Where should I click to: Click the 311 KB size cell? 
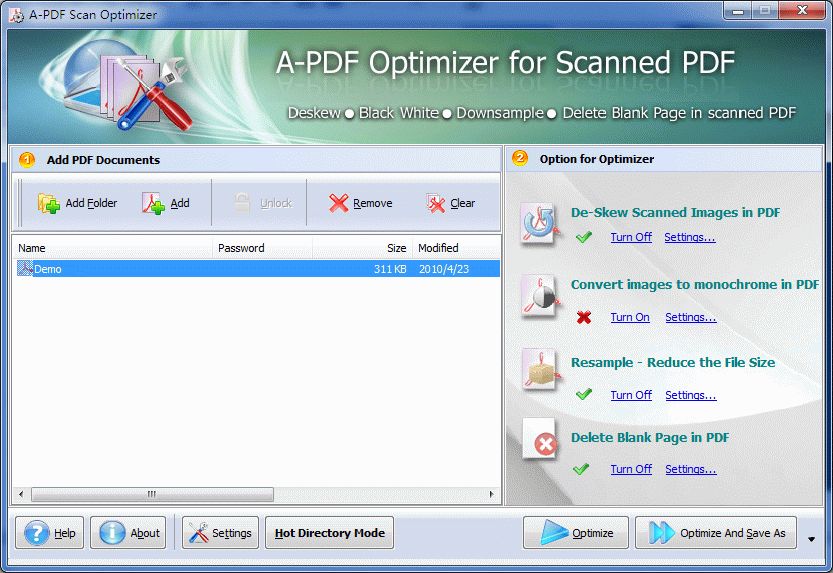tap(390, 269)
